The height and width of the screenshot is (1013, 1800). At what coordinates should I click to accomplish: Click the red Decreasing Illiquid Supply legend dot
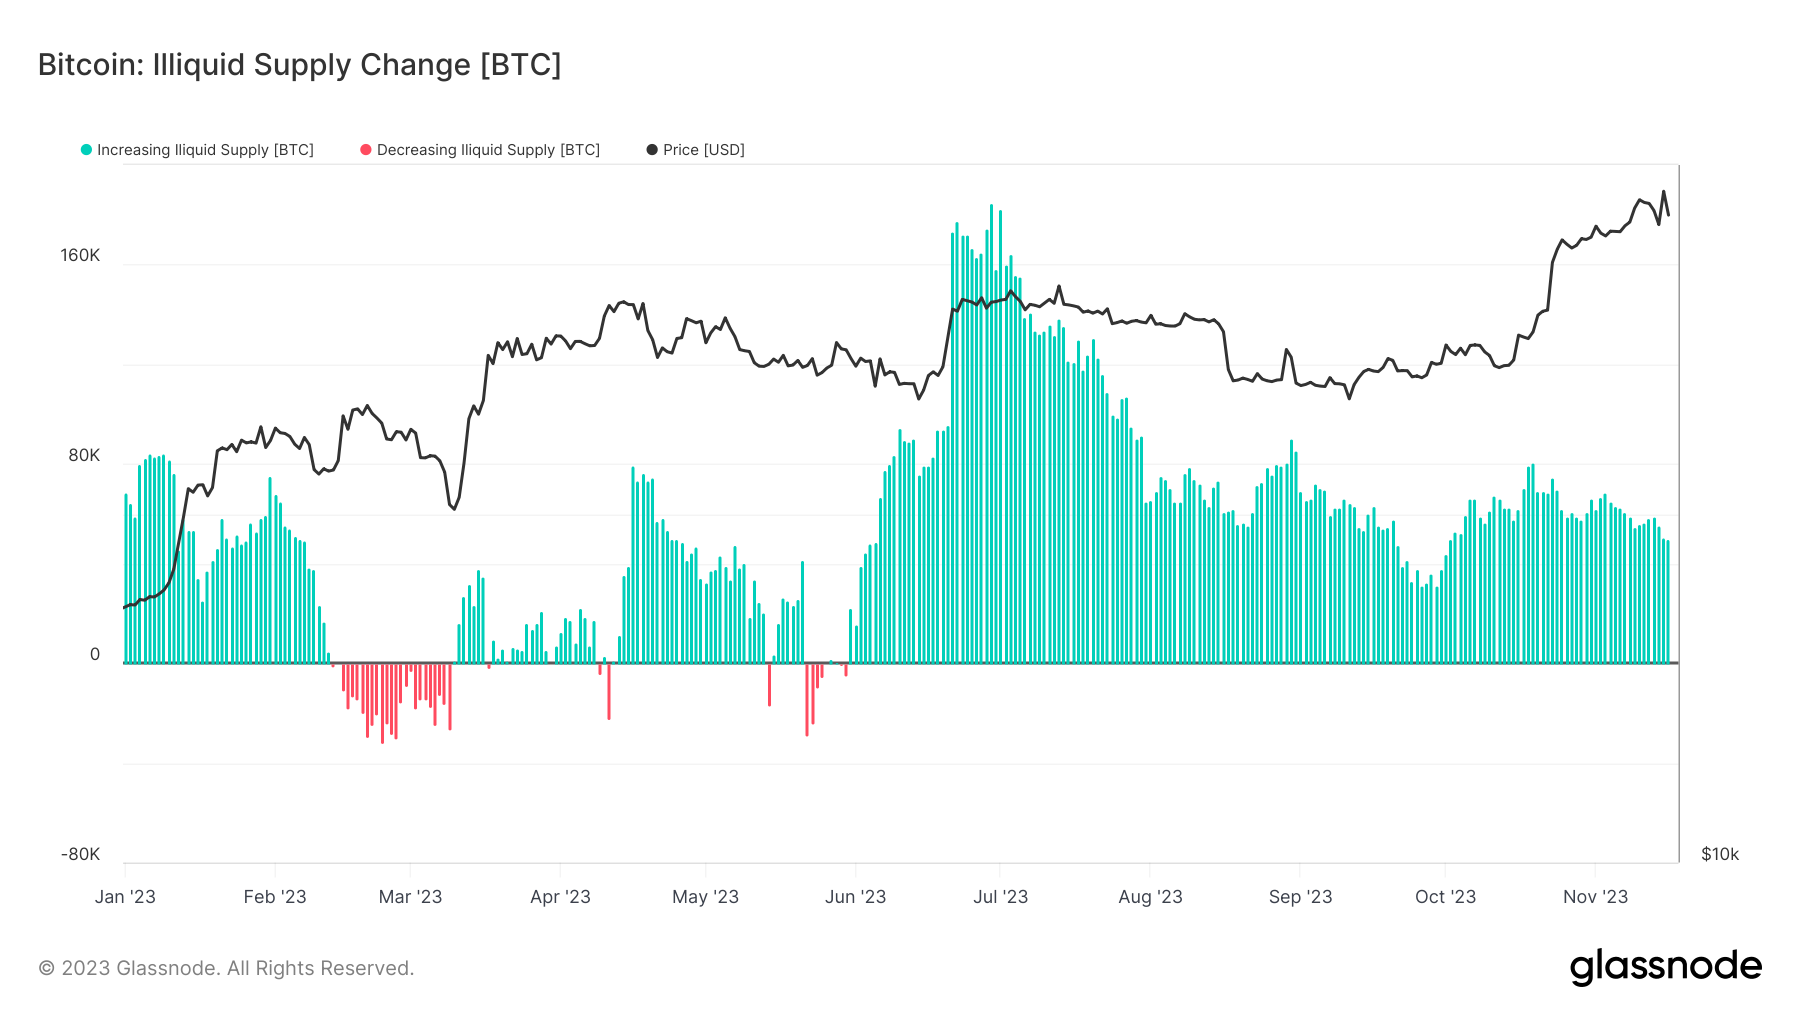(366, 150)
